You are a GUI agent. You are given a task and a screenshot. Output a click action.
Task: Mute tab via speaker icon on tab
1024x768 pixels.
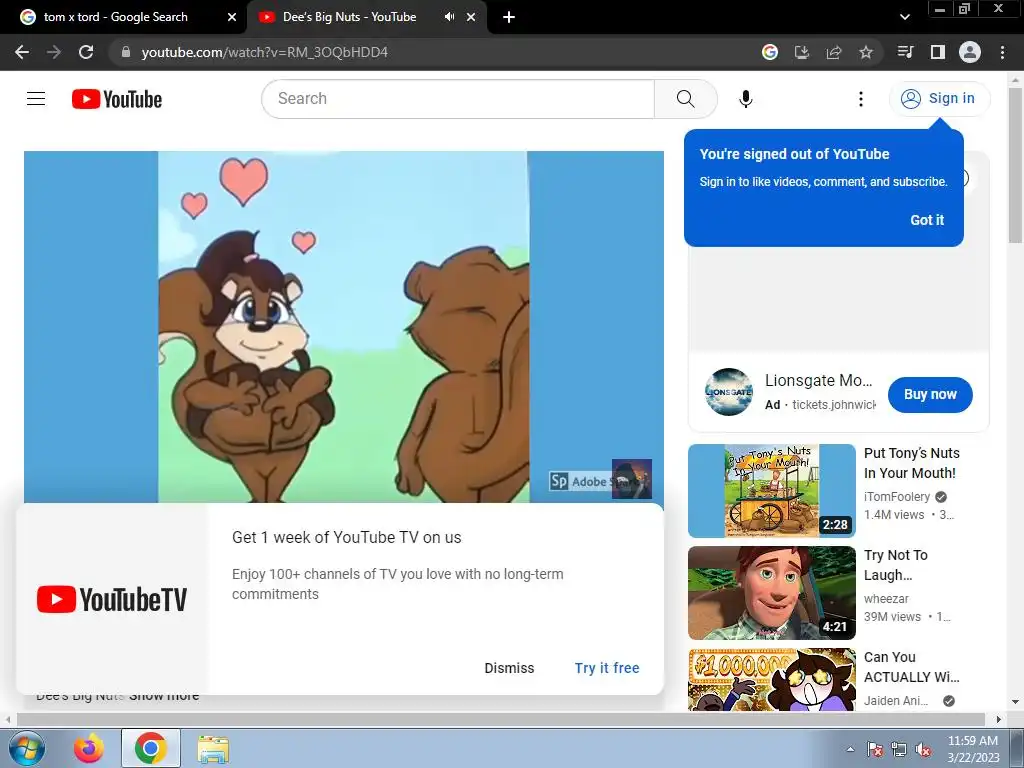coord(449,17)
